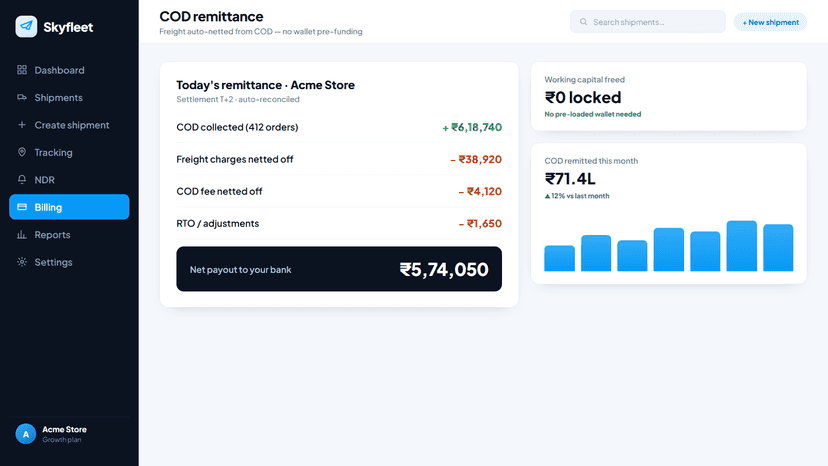Click the NDR bell icon
828x466 pixels.
(22, 180)
